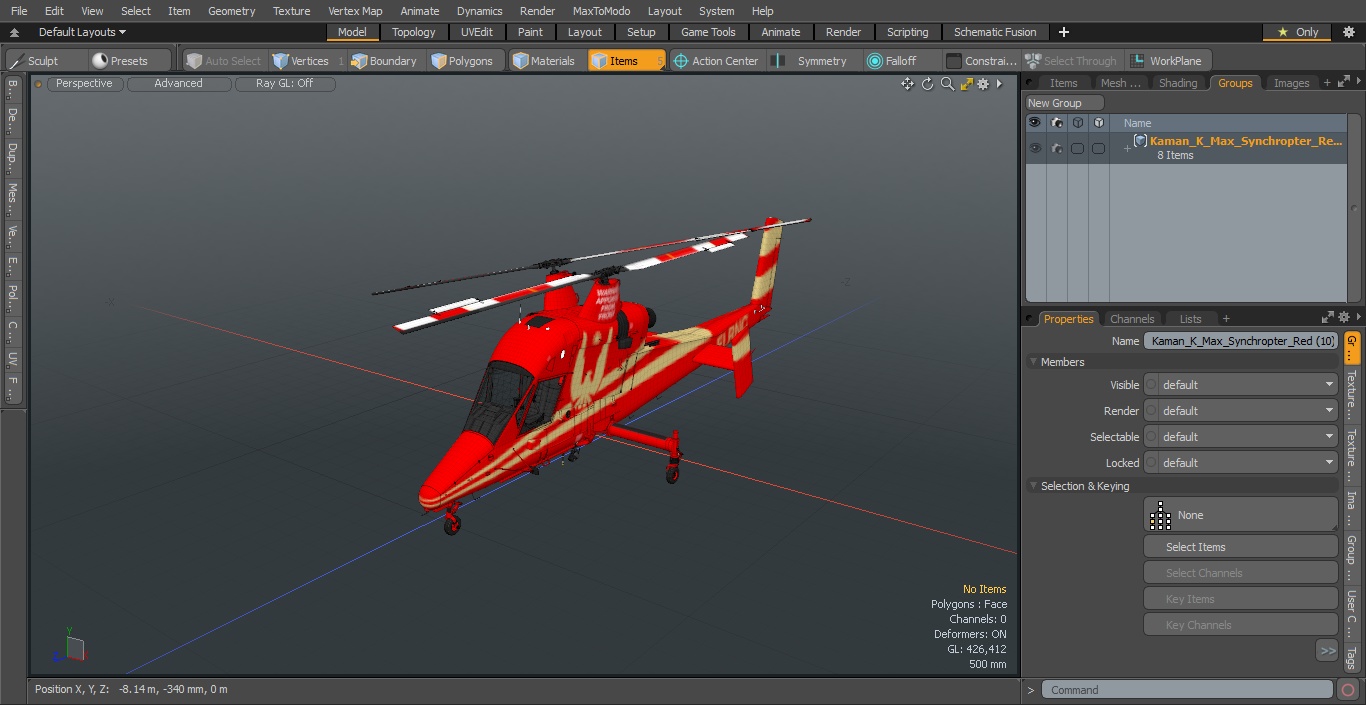Open the WorkPlane options
The height and width of the screenshot is (705, 1366).
pos(1168,61)
